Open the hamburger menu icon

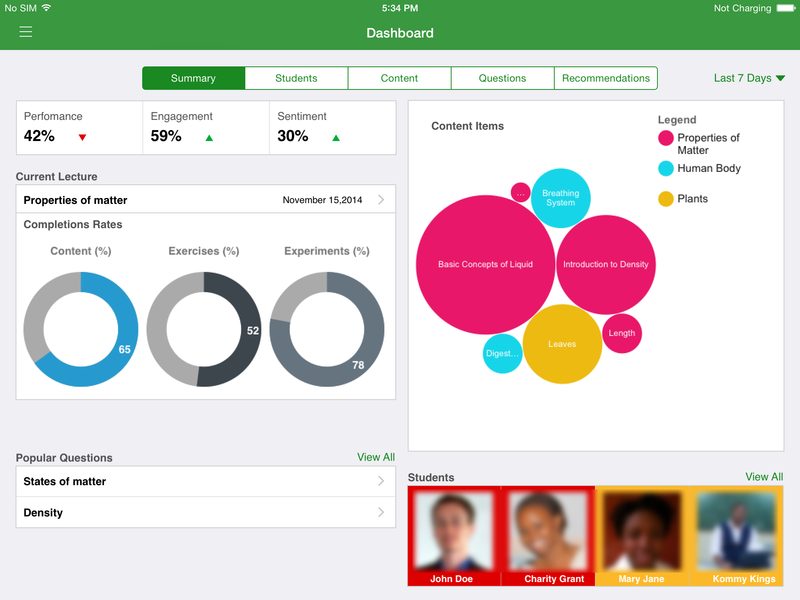26,32
